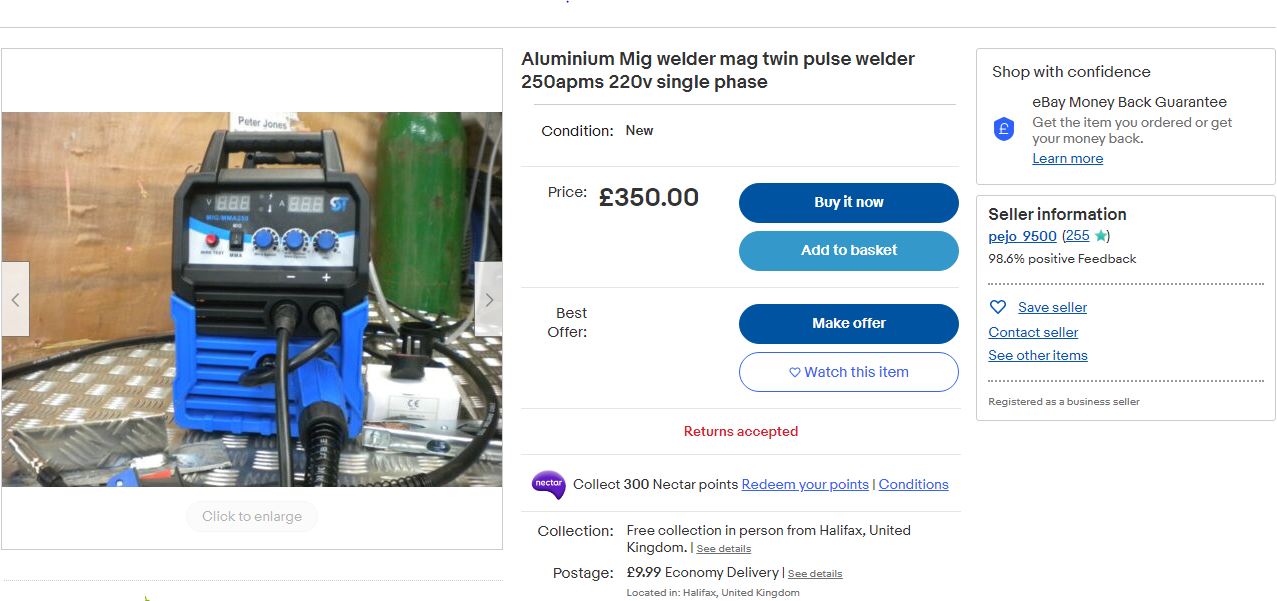
Task: Click the Nectar logo icon
Action: pos(548,484)
